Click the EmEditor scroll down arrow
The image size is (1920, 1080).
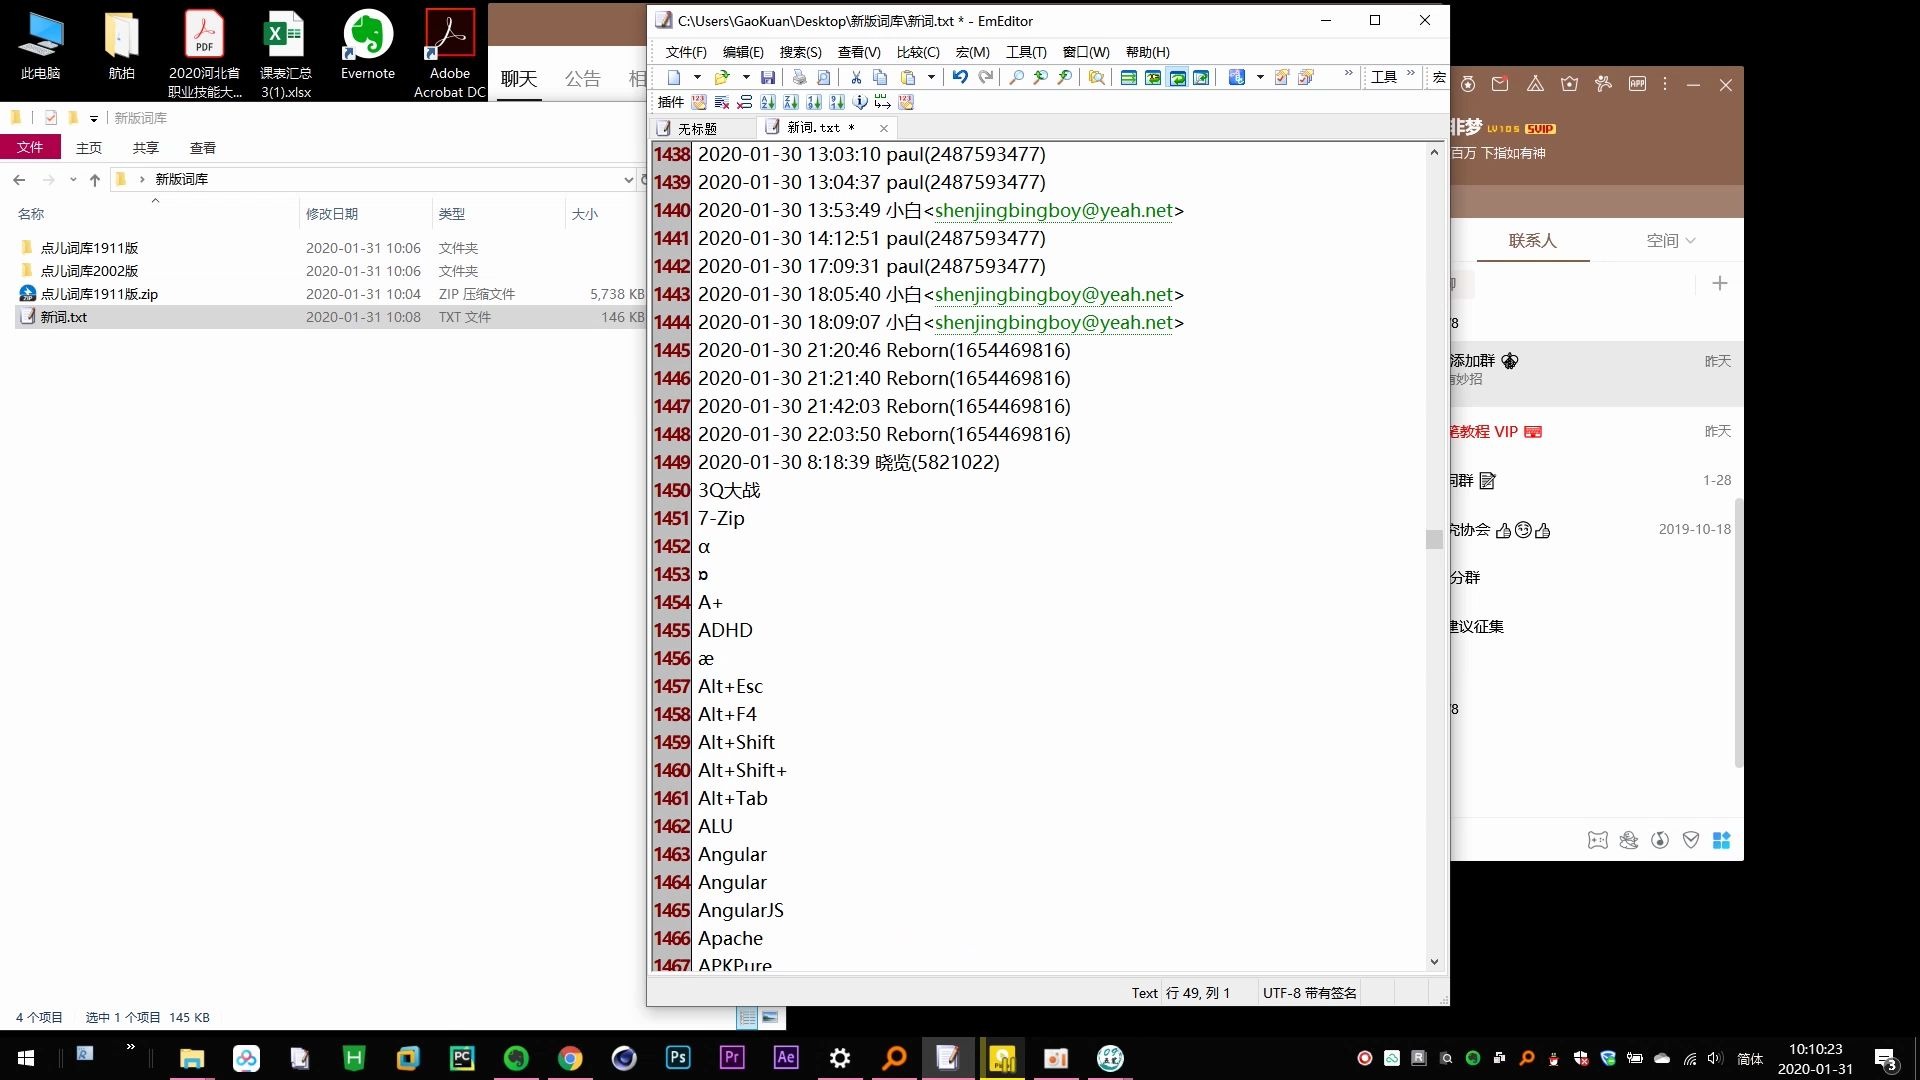[1434, 962]
